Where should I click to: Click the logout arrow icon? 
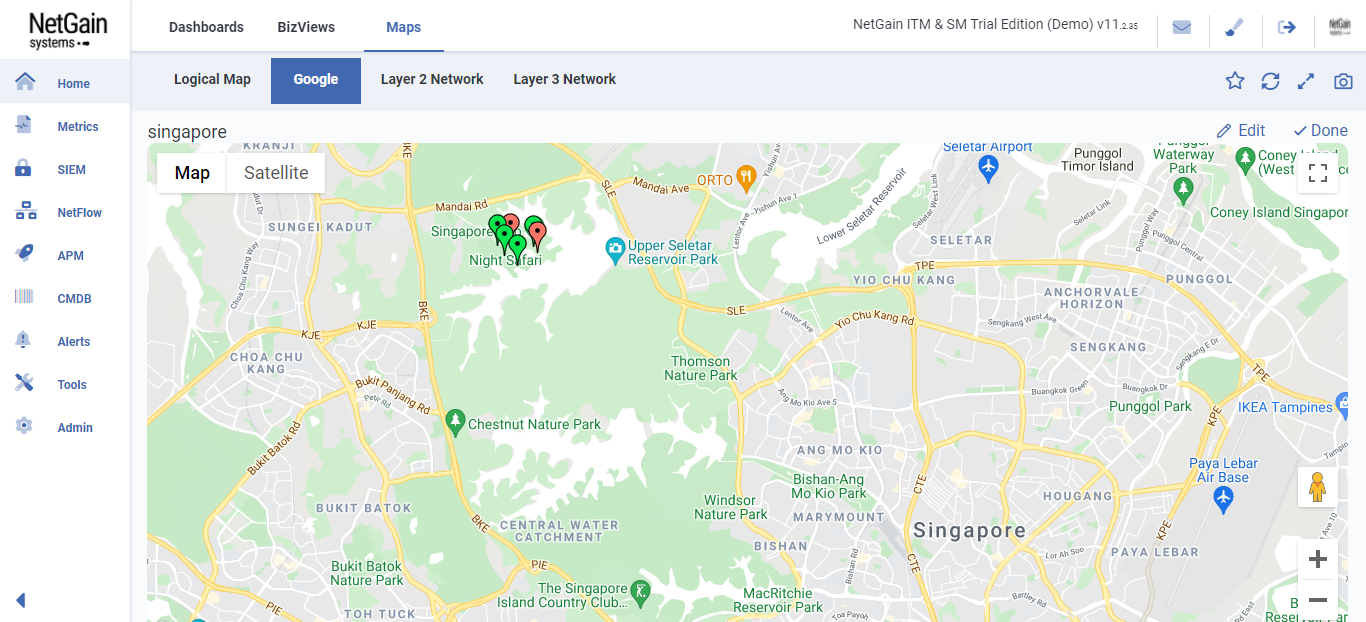(x=1287, y=27)
